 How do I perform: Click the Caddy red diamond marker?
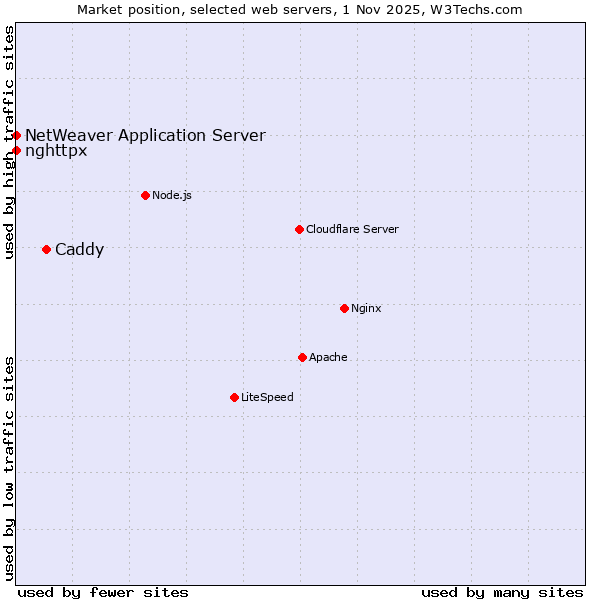46,249
